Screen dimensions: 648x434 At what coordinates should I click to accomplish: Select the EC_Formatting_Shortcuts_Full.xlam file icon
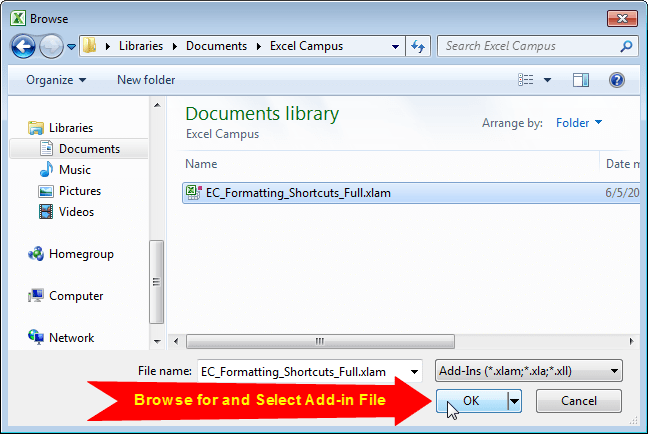pyautogui.click(x=194, y=193)
